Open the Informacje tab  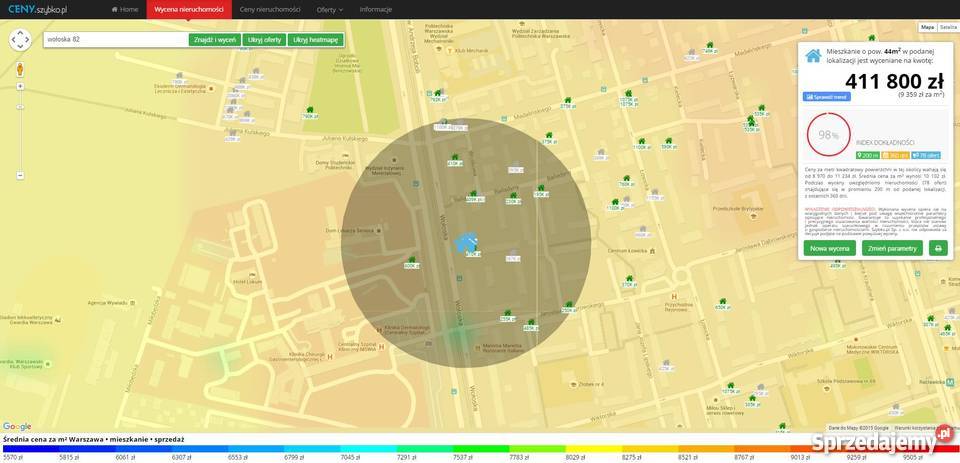coord(376,10)
